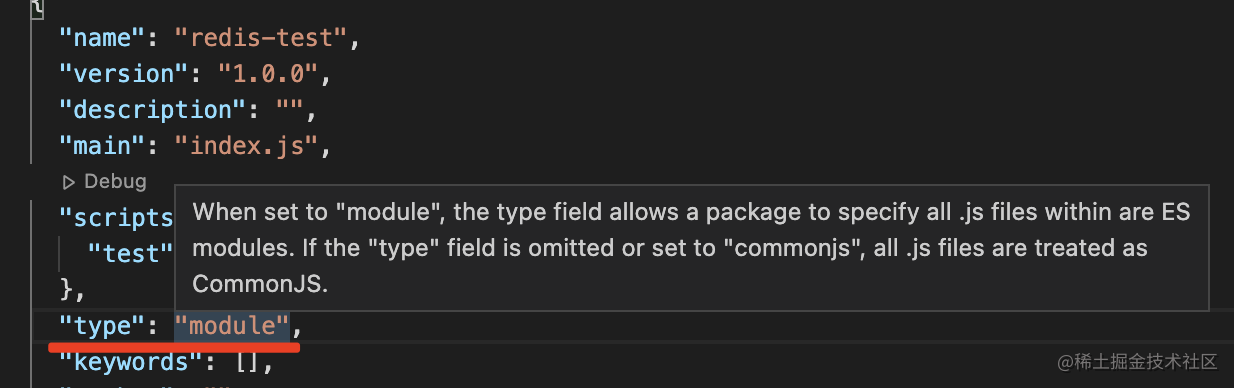Click the "index.js" main value

point(246,146)
